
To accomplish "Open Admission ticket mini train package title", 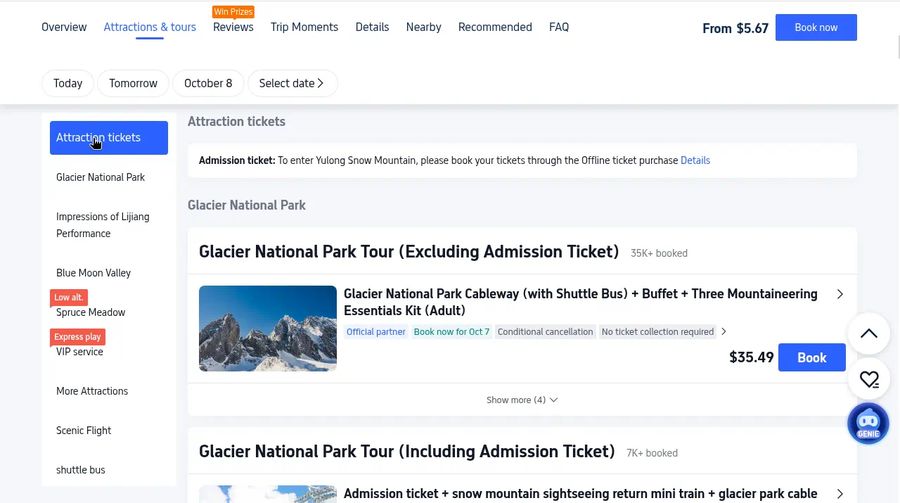I will point(580,494).
